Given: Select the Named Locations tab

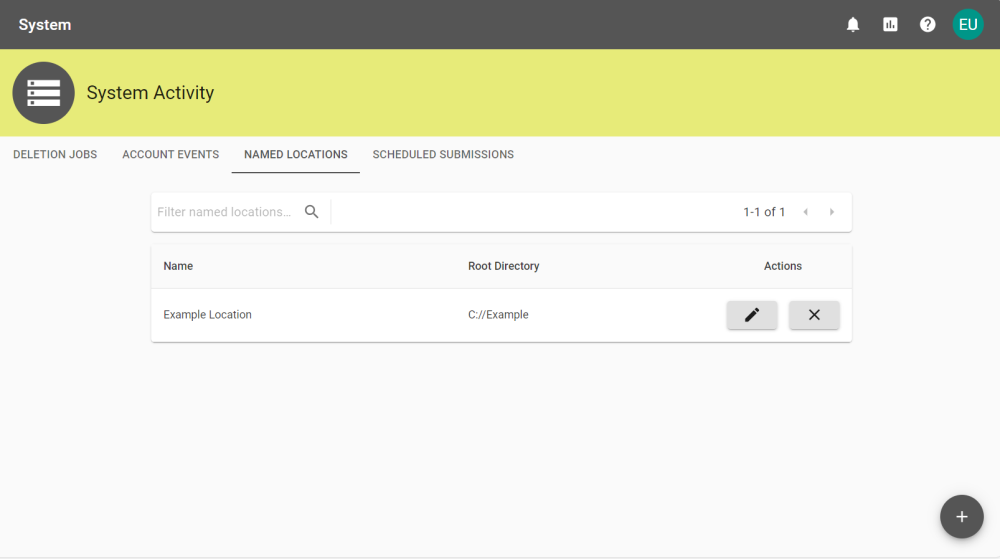Looking at the screenshot, I should 295,154.
